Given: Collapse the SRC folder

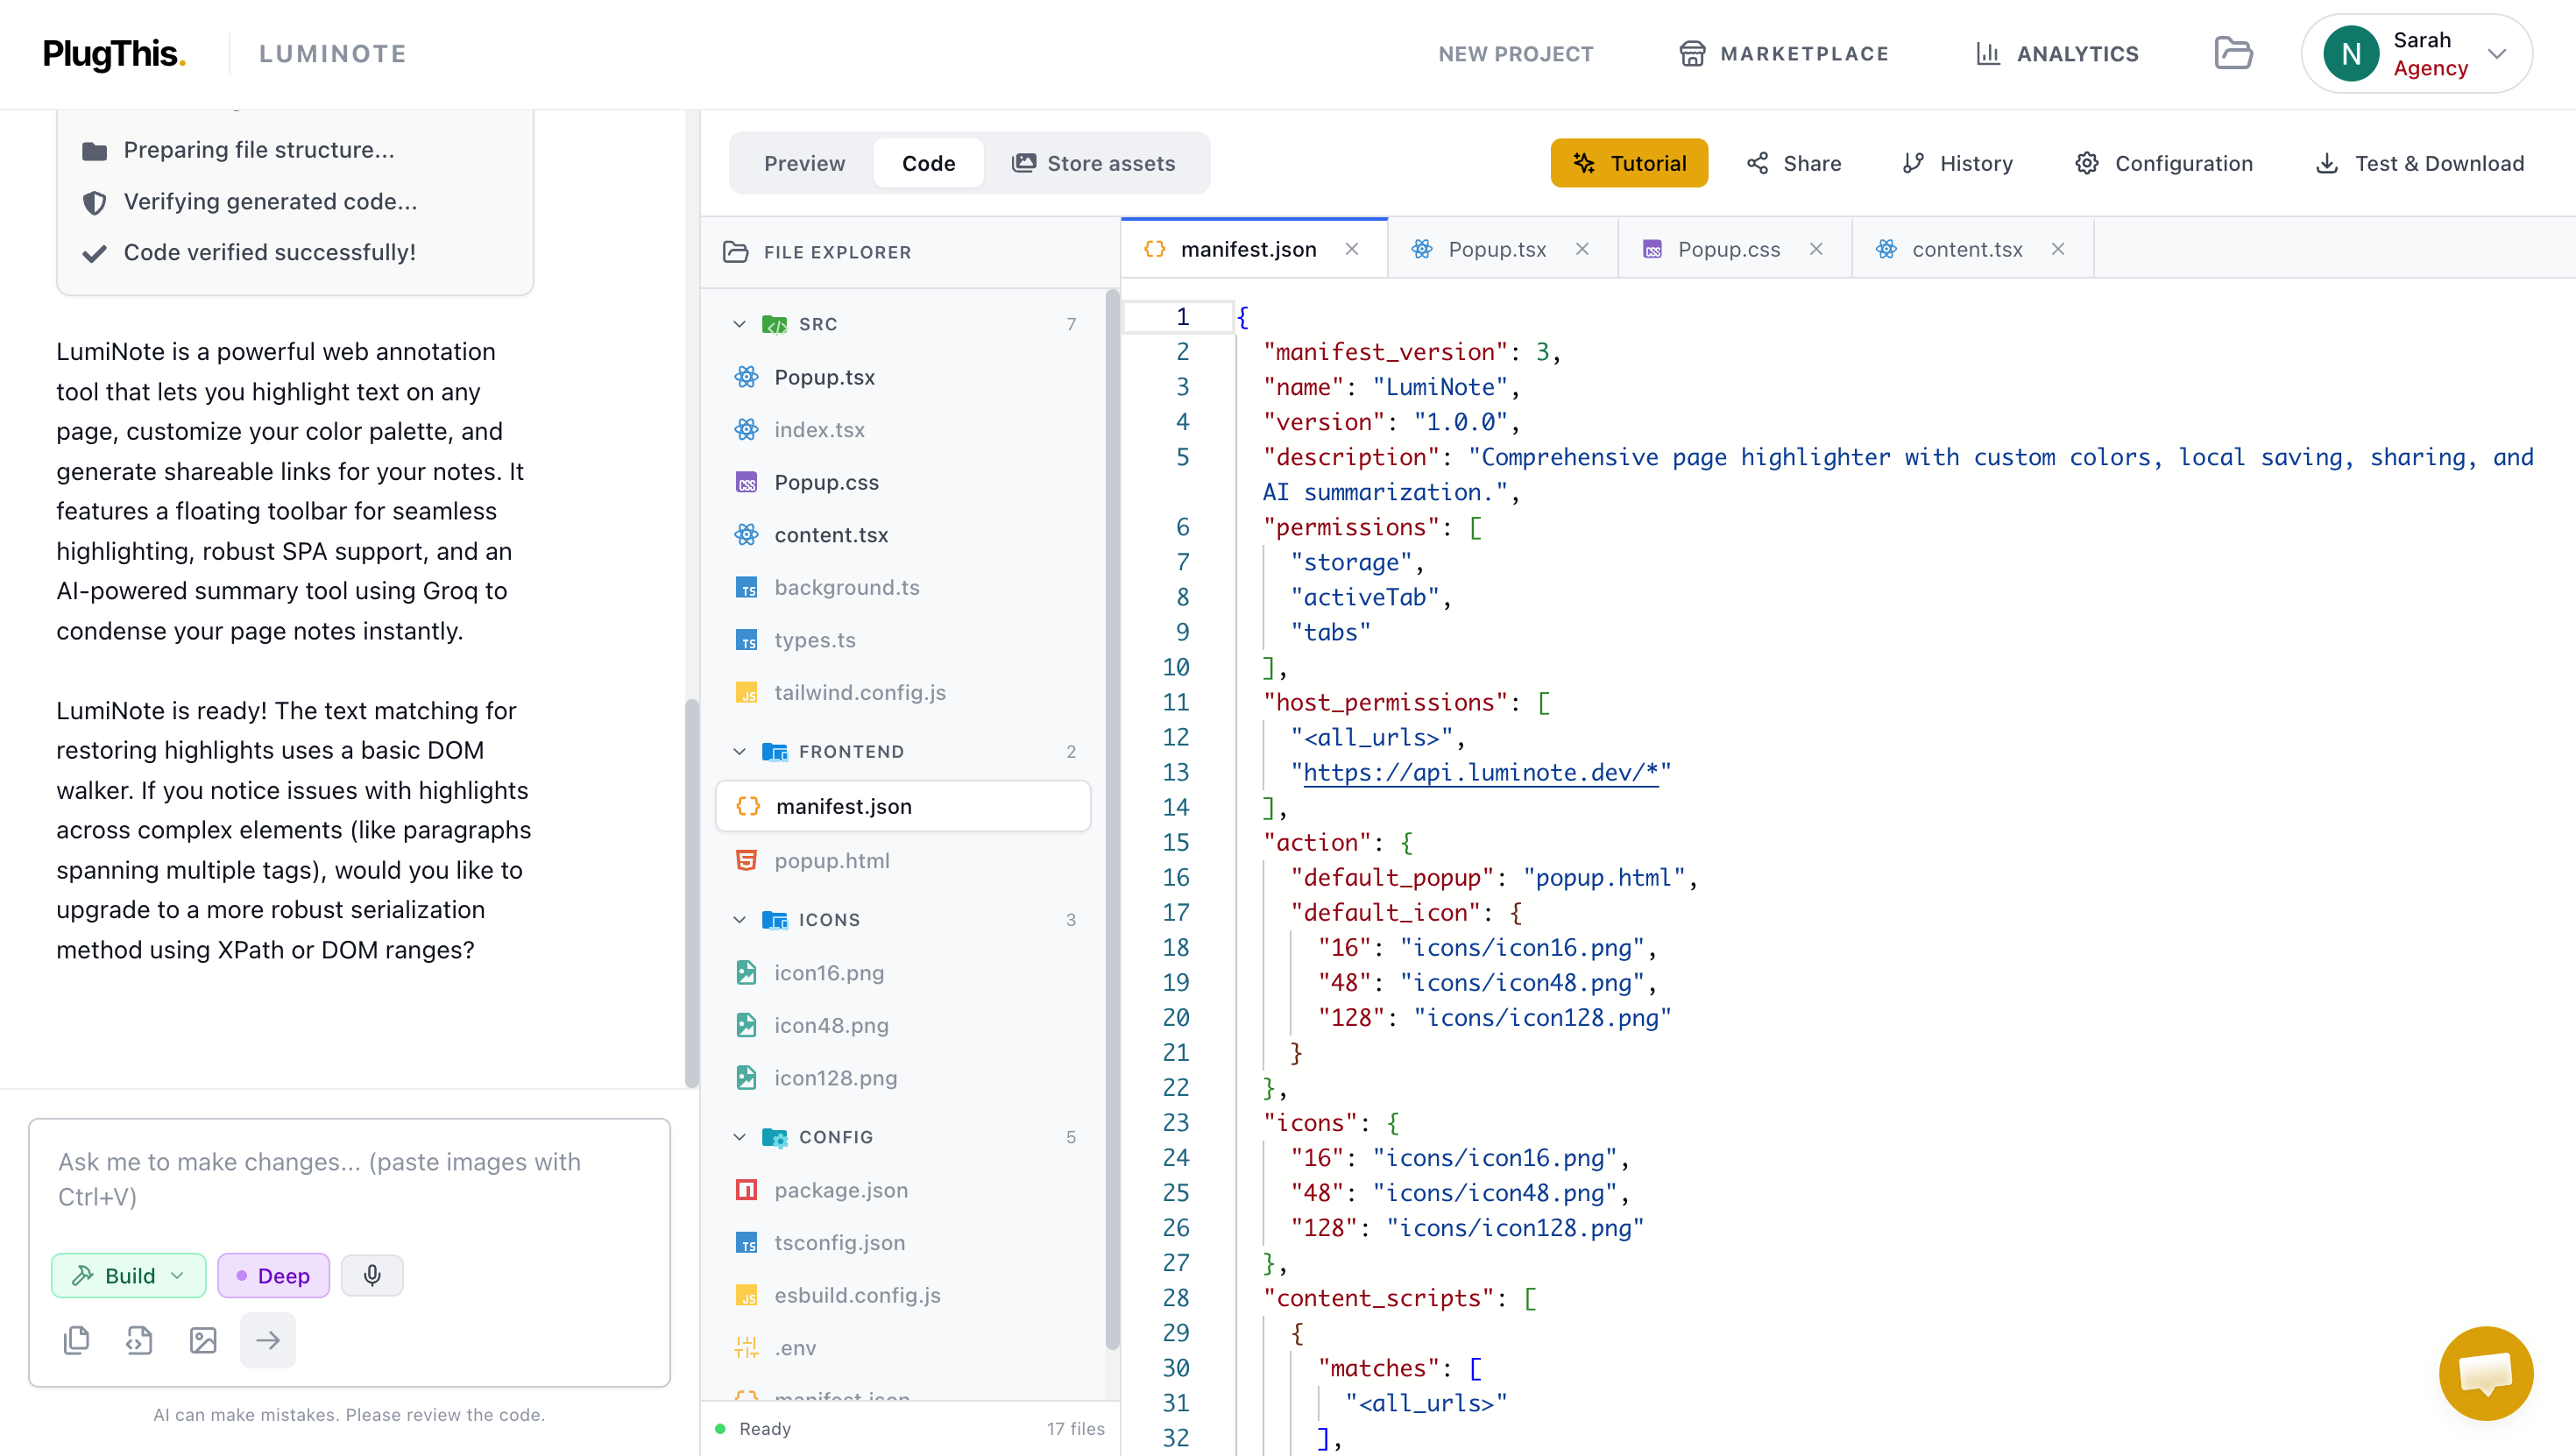Looking at the screenshot, I should [x=739, y=324].
